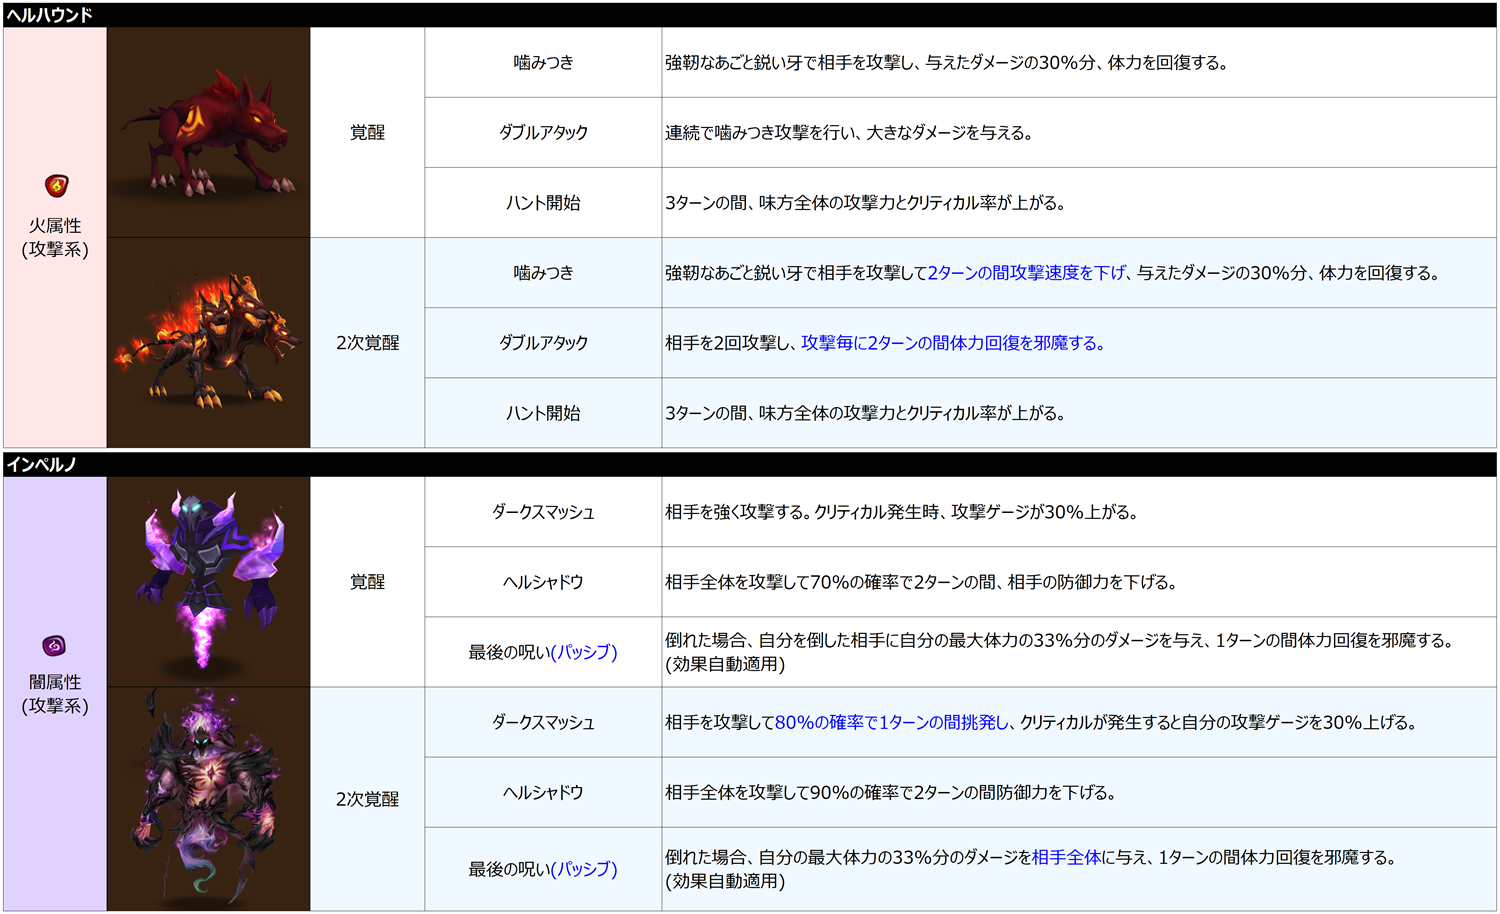Click the blue 相手全体 text

(1066, 857)
